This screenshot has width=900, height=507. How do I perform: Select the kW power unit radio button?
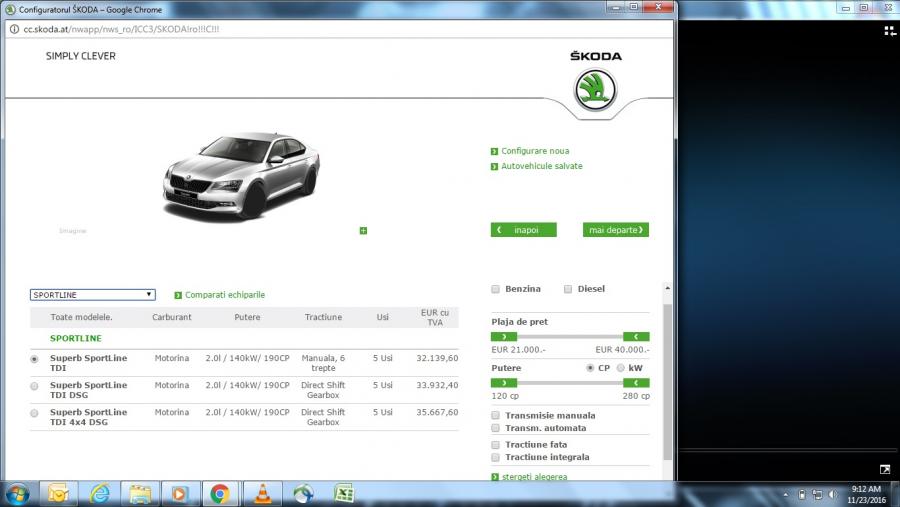point(620,368)
